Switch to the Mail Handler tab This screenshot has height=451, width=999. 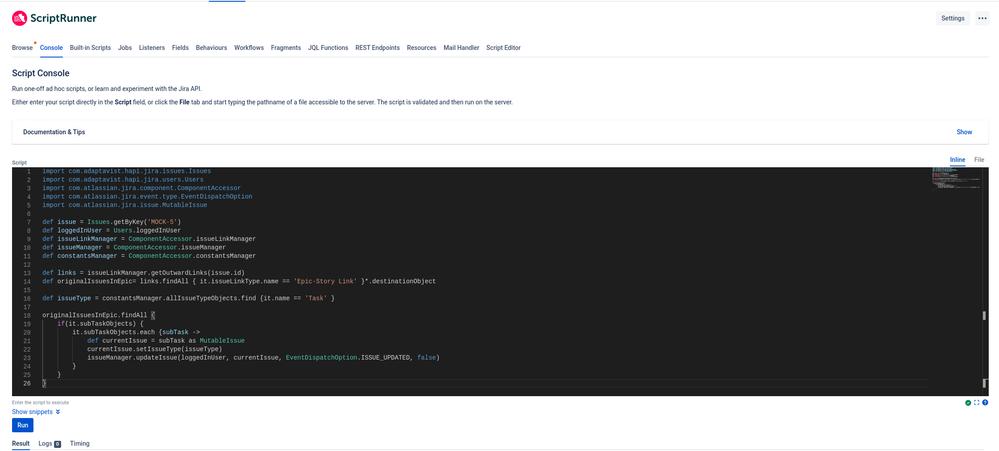pos(461,48)
